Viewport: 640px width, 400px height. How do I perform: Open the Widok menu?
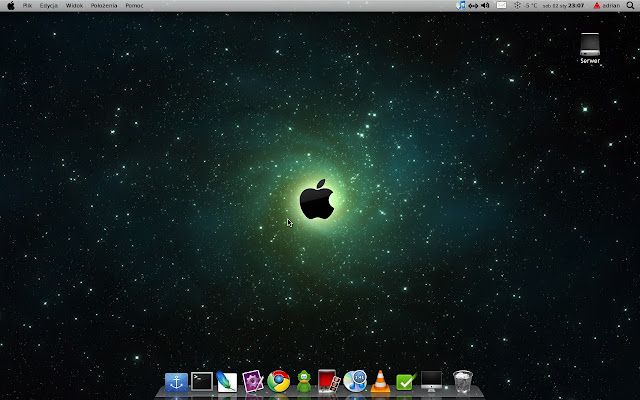74,6
